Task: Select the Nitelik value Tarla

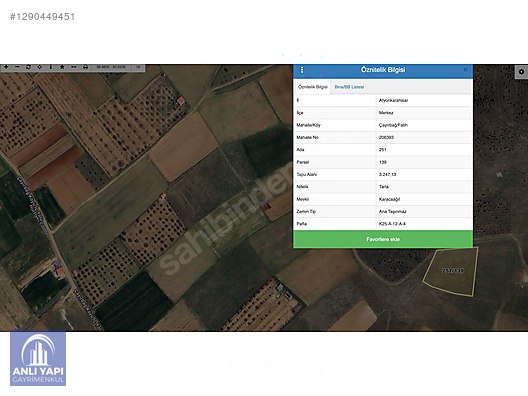Action: 384,187
